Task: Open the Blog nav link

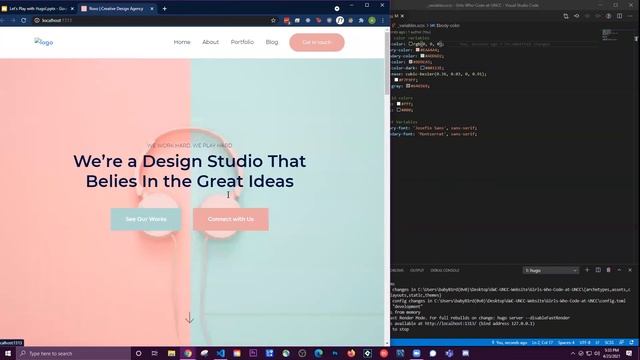Action: point(272,42)
